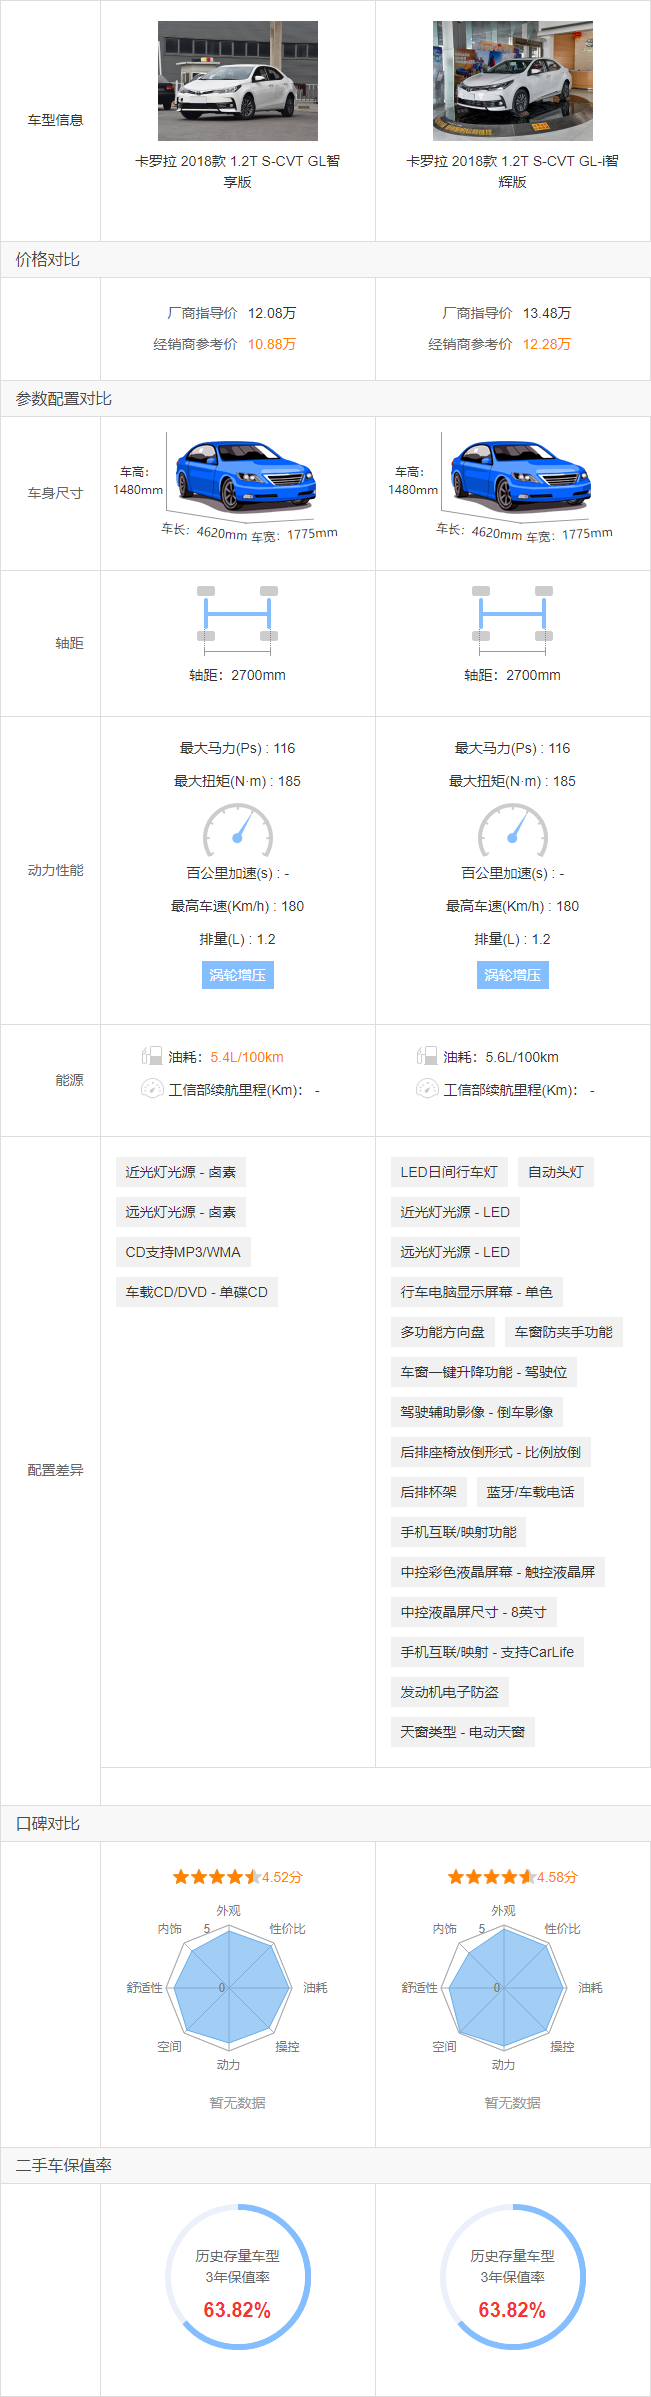Click the speedometer gauge icon in left column

pos(238,830)
